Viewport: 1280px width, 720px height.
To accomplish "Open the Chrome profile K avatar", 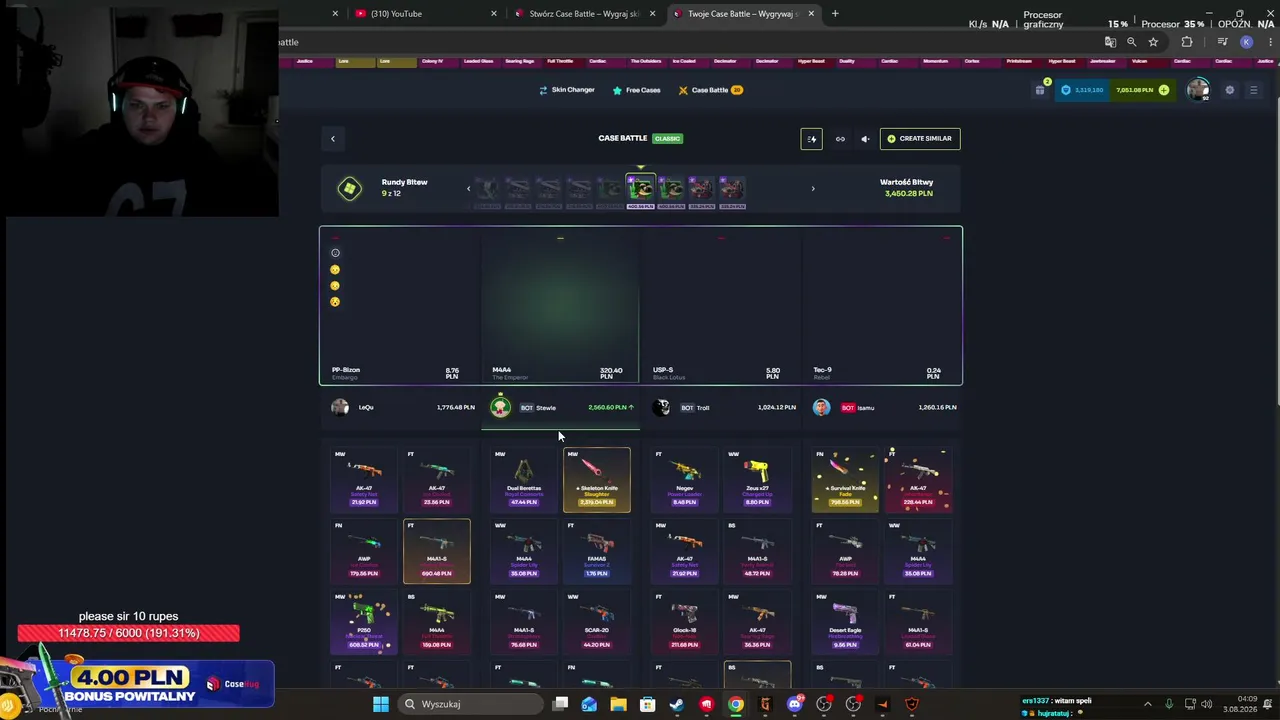I will (1246, 42).
